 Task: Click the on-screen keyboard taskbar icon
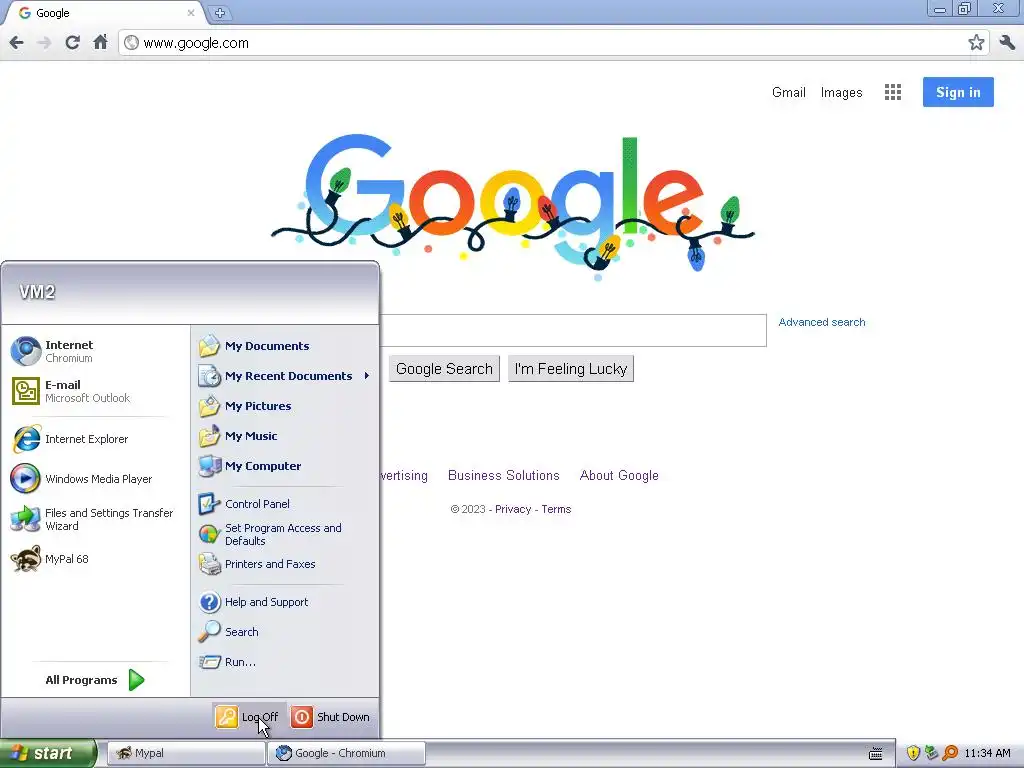click(876, 754)
